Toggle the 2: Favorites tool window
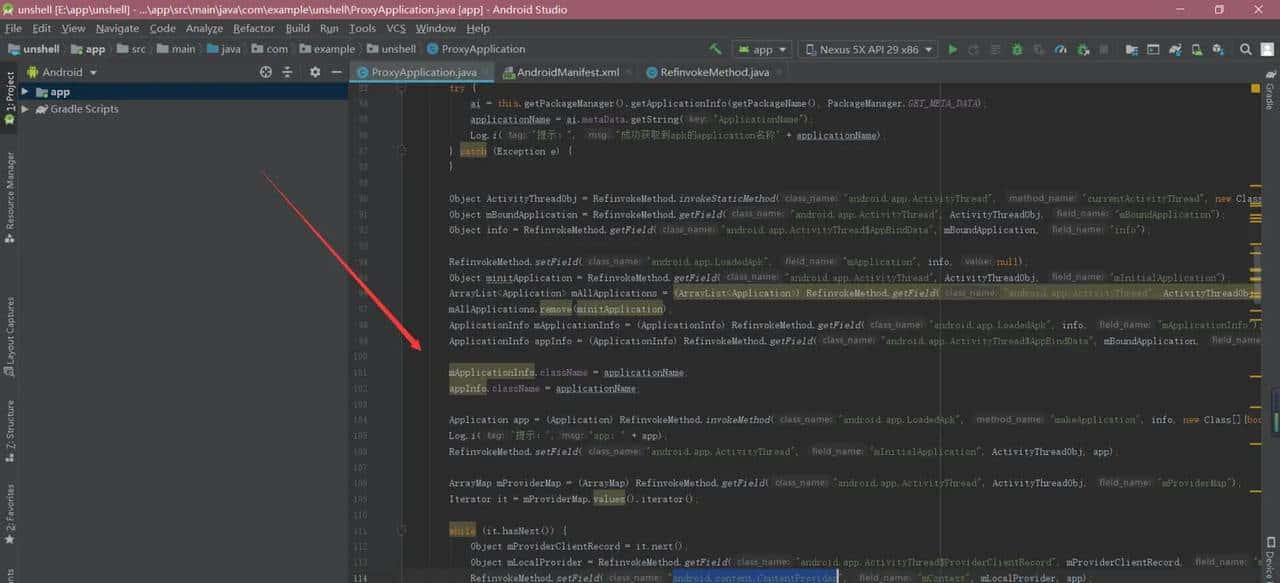 [x=10, y=514]
